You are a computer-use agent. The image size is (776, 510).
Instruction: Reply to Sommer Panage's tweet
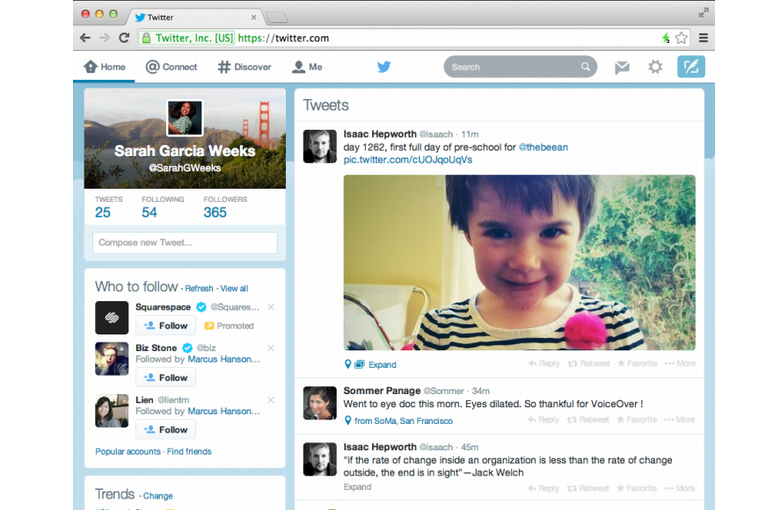543,420
